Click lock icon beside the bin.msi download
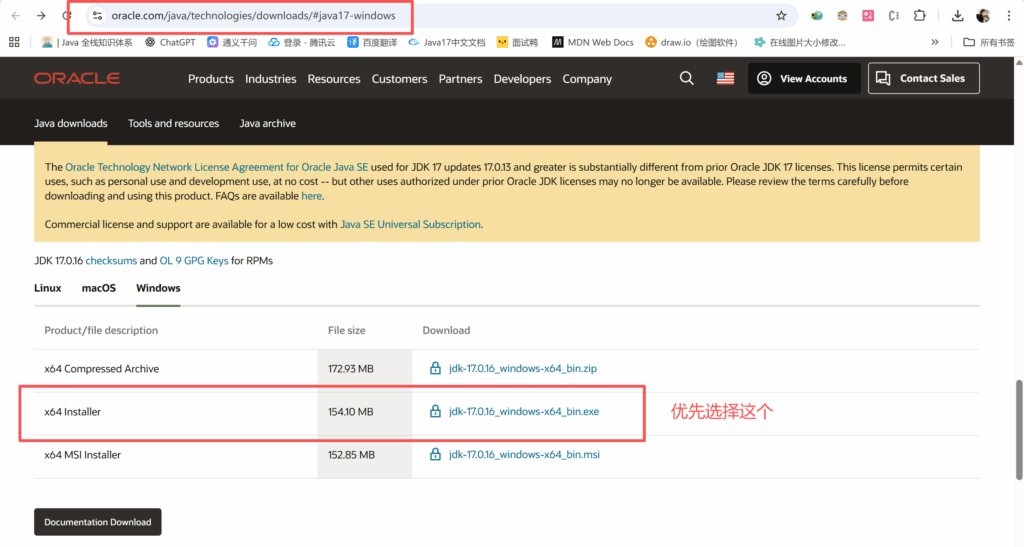This screenshot has height=547, width=1024. pos(435,454)
